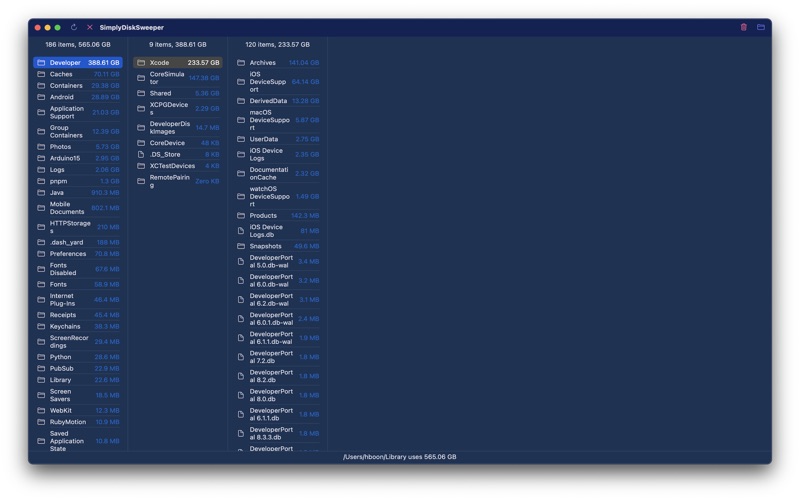Click the open folder icon at top right

(x=760, y=27)
